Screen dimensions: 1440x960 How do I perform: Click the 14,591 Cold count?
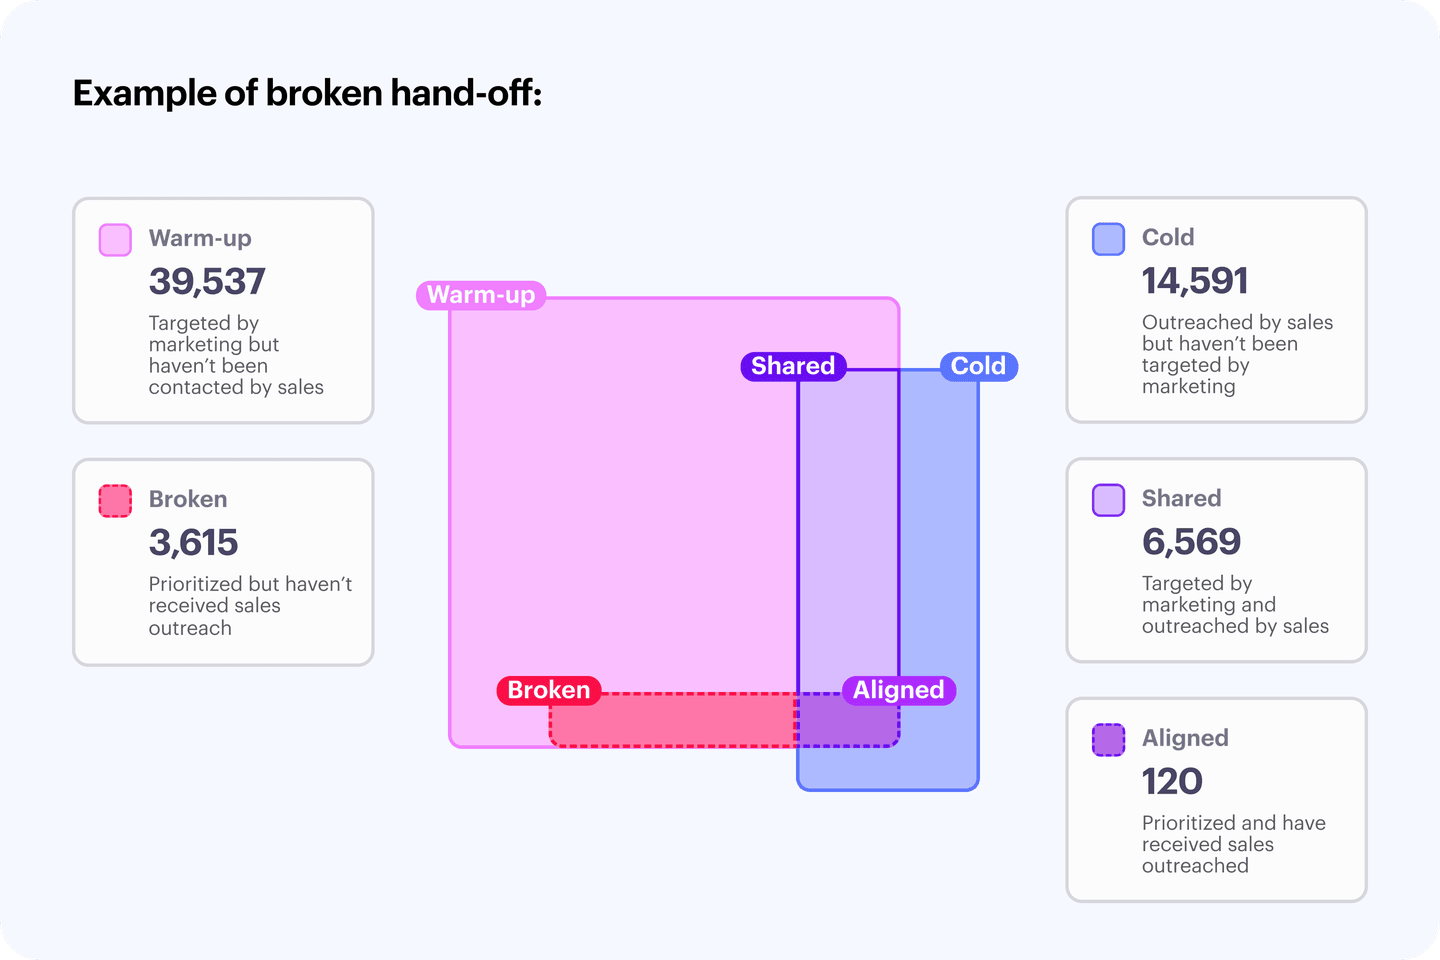(x=1195, y=281)
